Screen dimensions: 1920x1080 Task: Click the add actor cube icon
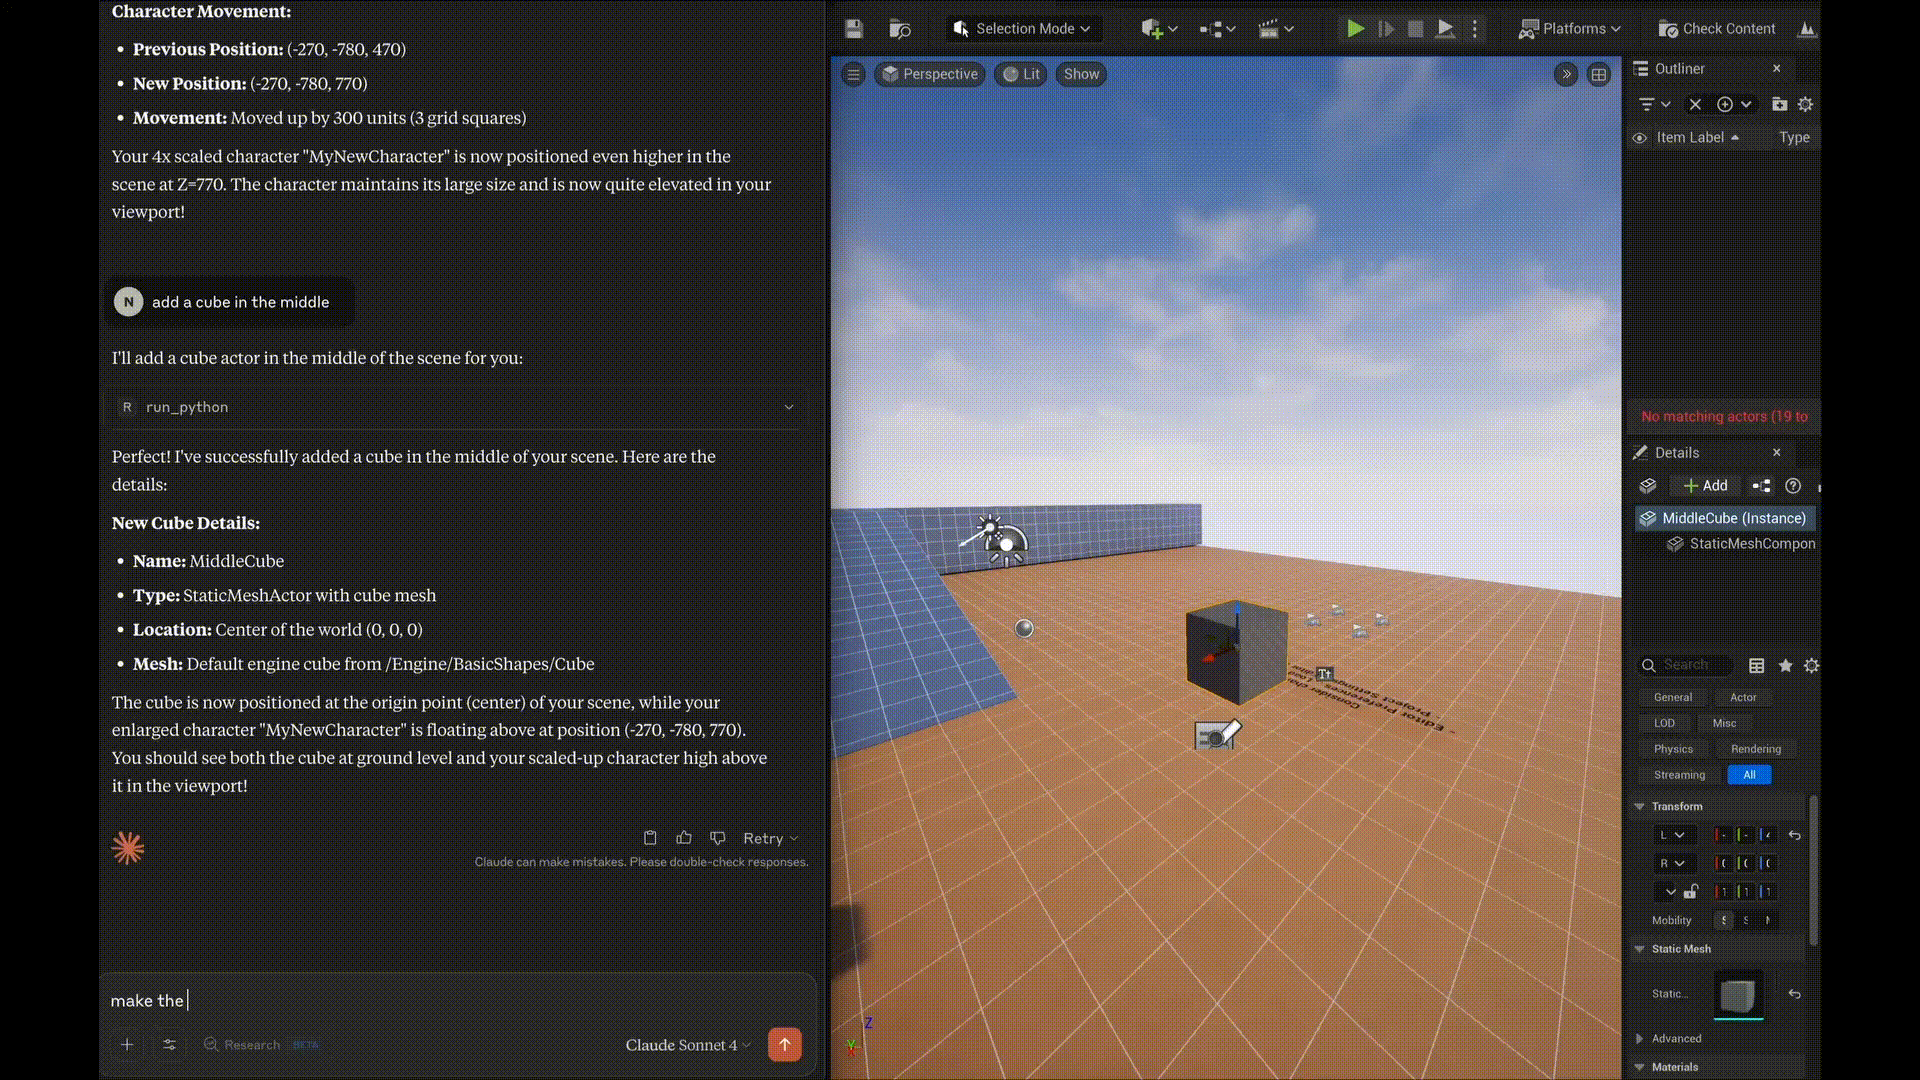[1152, 29]
